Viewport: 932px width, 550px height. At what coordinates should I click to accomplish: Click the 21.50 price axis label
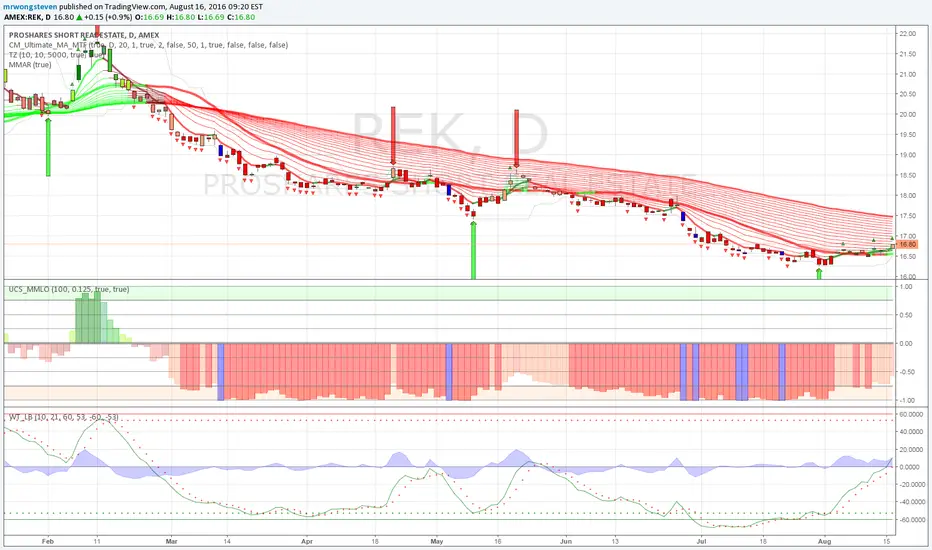[908, 54]
